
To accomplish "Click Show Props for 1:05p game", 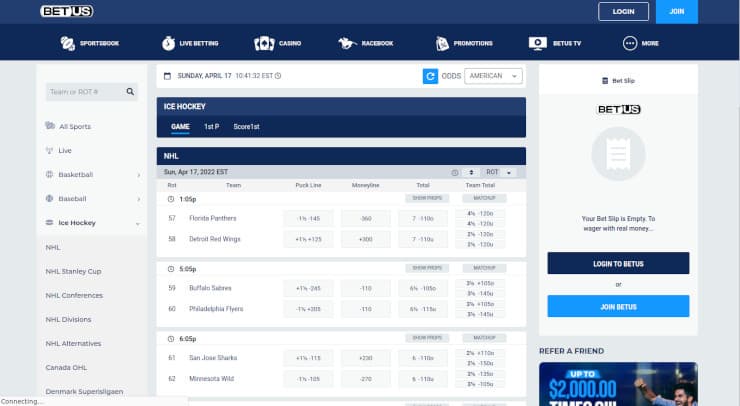I will coord(427,198).
